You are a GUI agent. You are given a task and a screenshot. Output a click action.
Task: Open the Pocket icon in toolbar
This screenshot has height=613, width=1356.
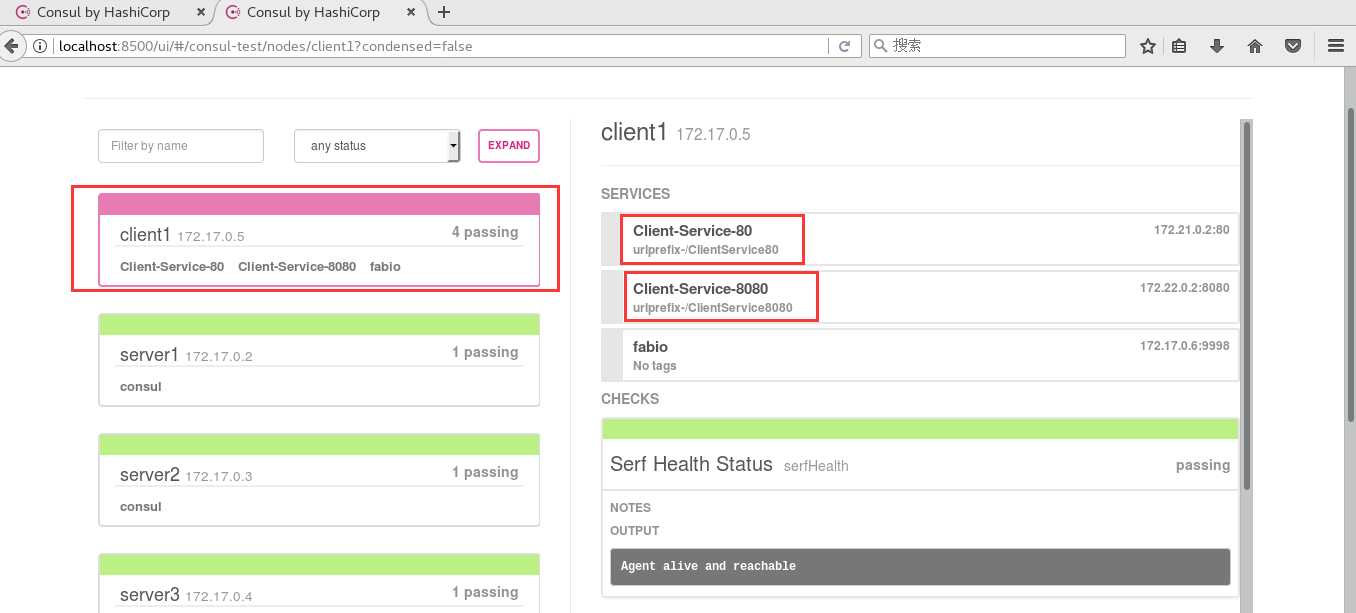pyautogui.click(x=1293, y=46)
